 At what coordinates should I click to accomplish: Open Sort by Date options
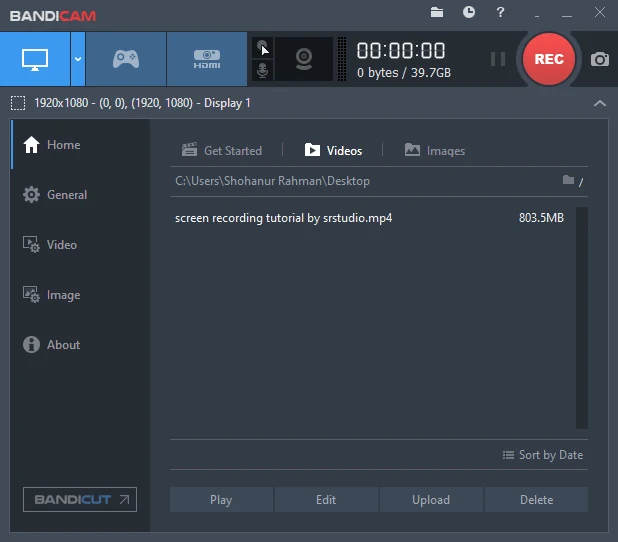click(543, 455)
